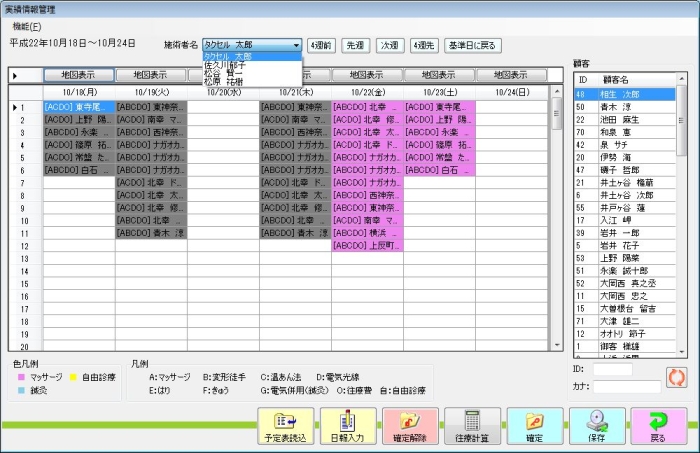The height and width of the screenshot is (453, 700).
Task: Click the customer list scrollbar down arrow
Action: pos(682,352)
